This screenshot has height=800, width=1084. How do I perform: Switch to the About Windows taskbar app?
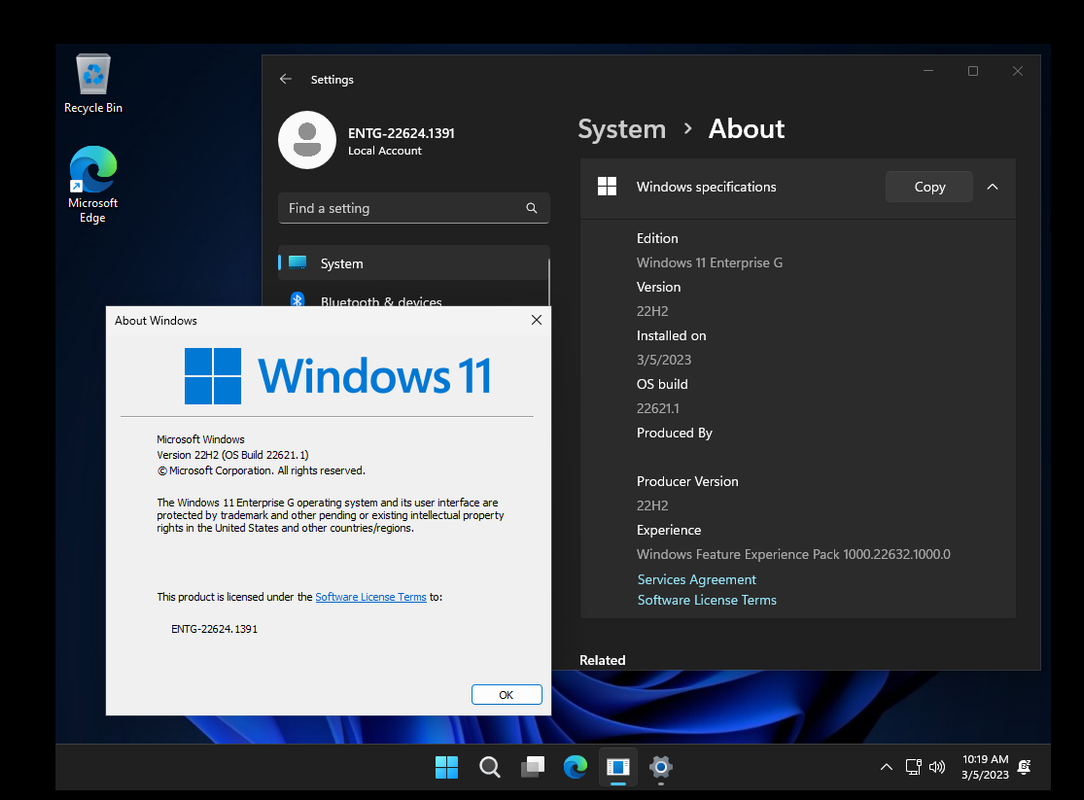(x=618, y=767)
